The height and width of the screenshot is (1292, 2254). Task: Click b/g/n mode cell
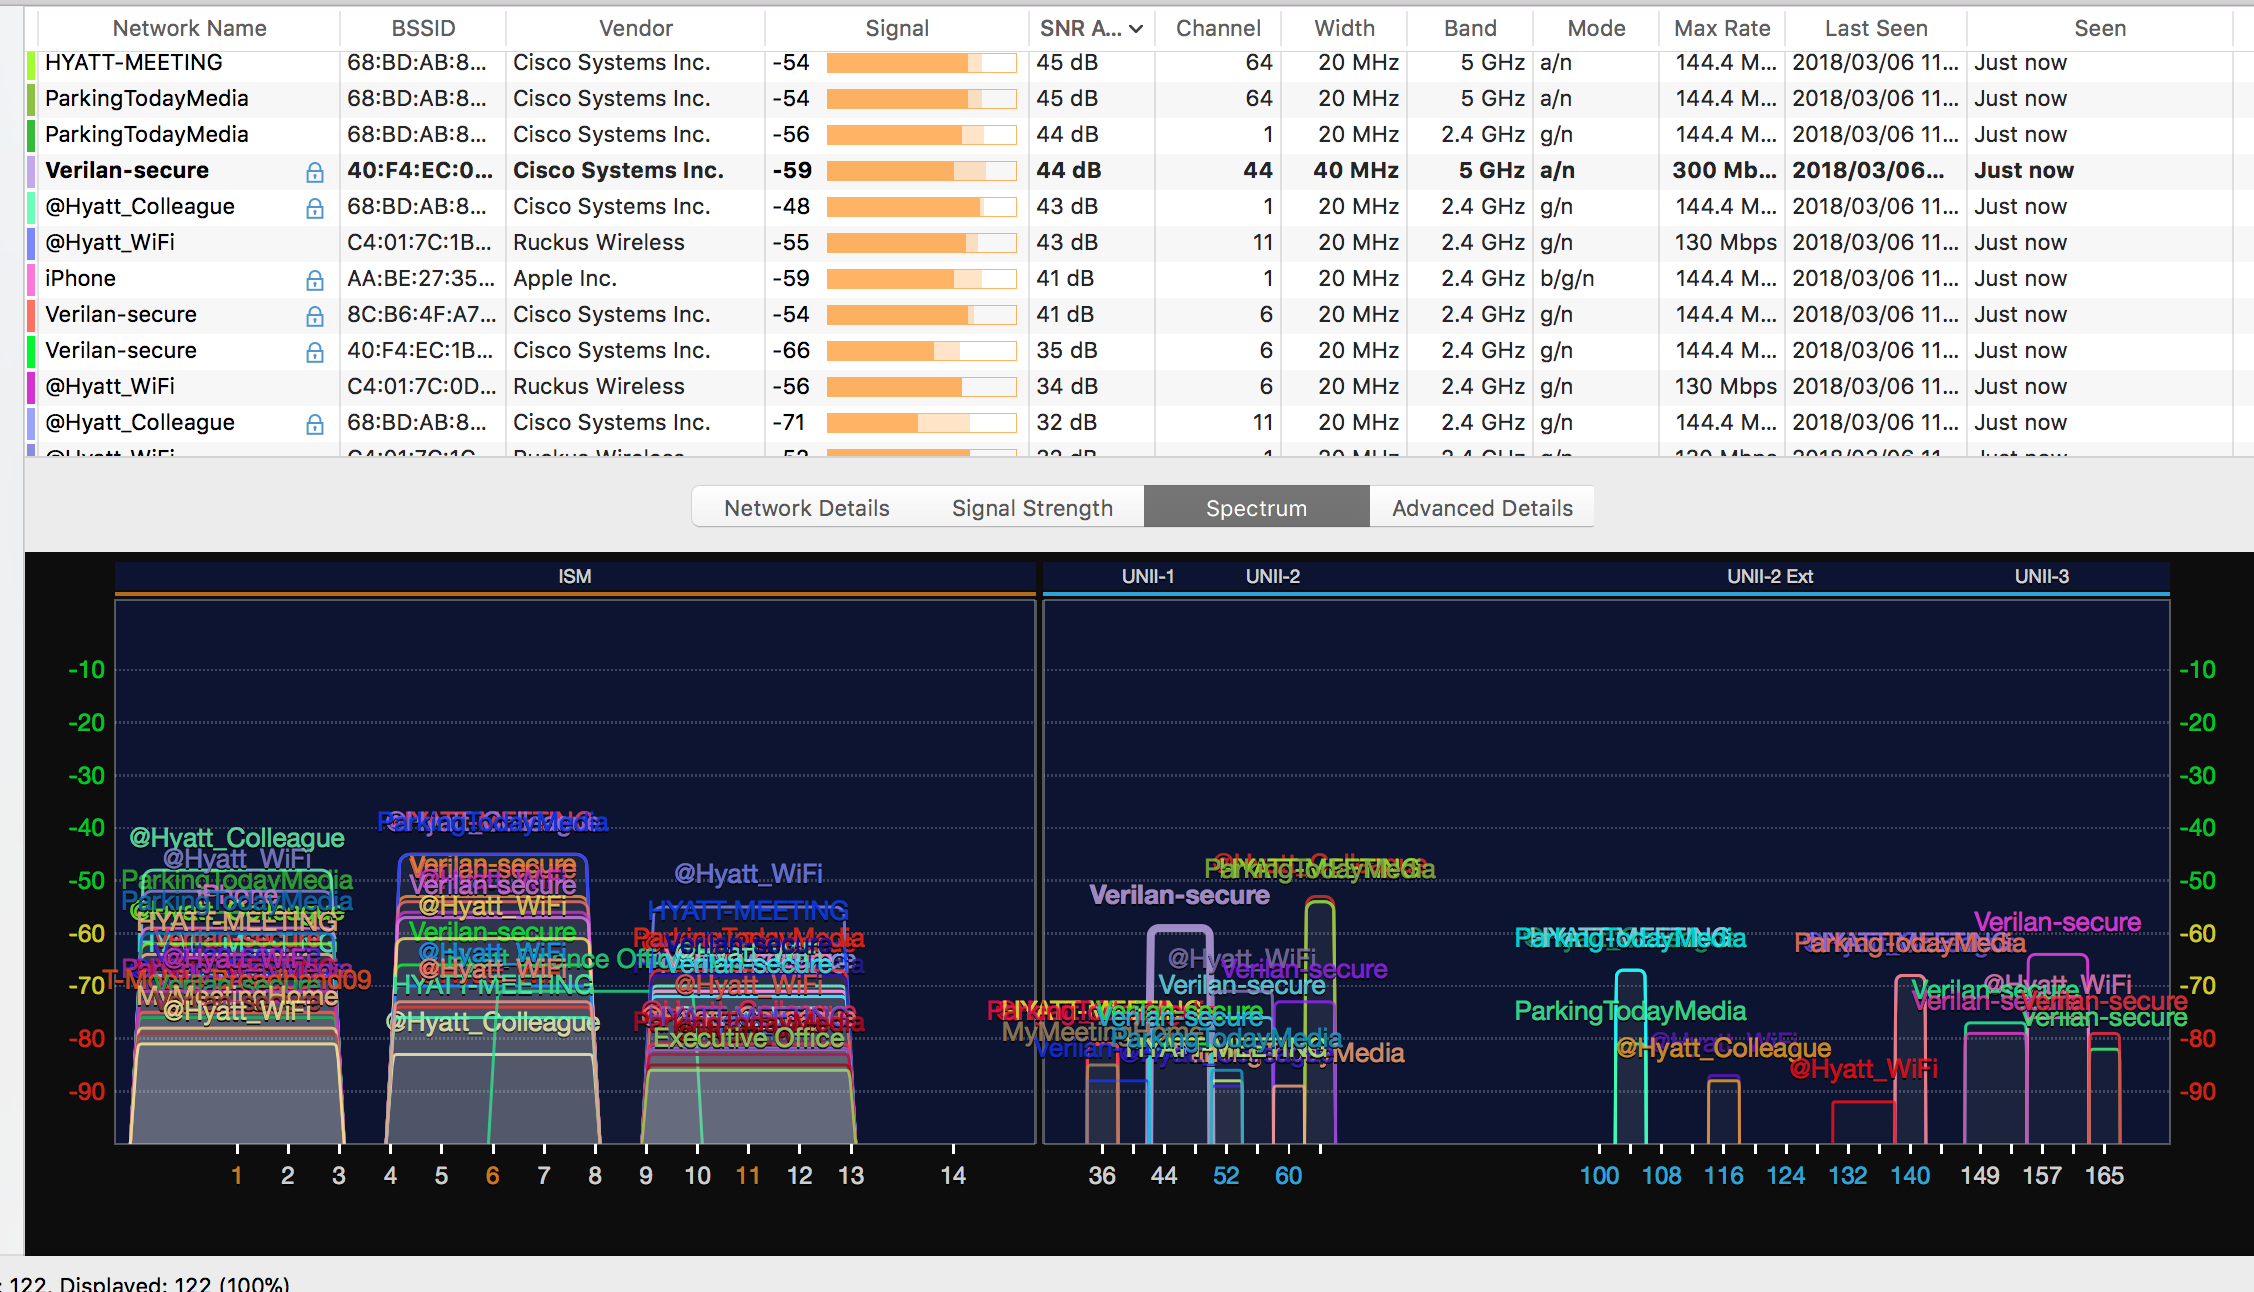pyautogui.click(x=1567, y=279)
